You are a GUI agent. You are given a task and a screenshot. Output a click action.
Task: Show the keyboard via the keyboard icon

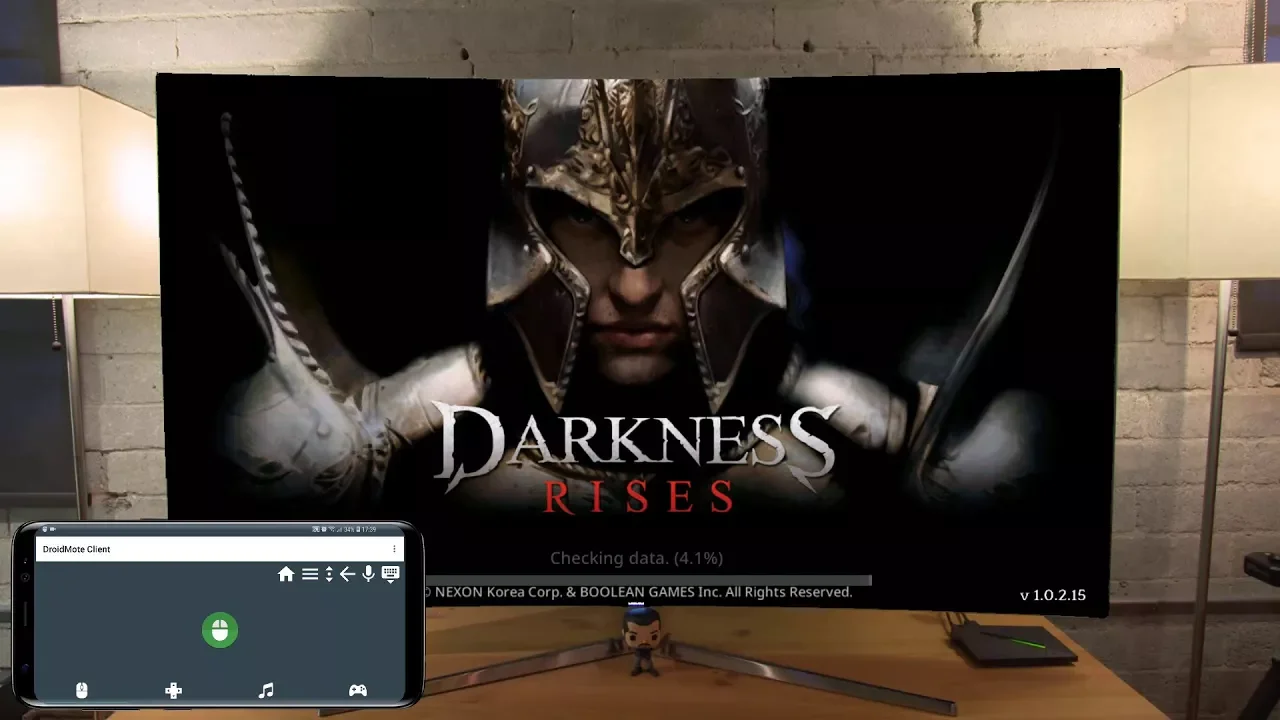(391, 574)
